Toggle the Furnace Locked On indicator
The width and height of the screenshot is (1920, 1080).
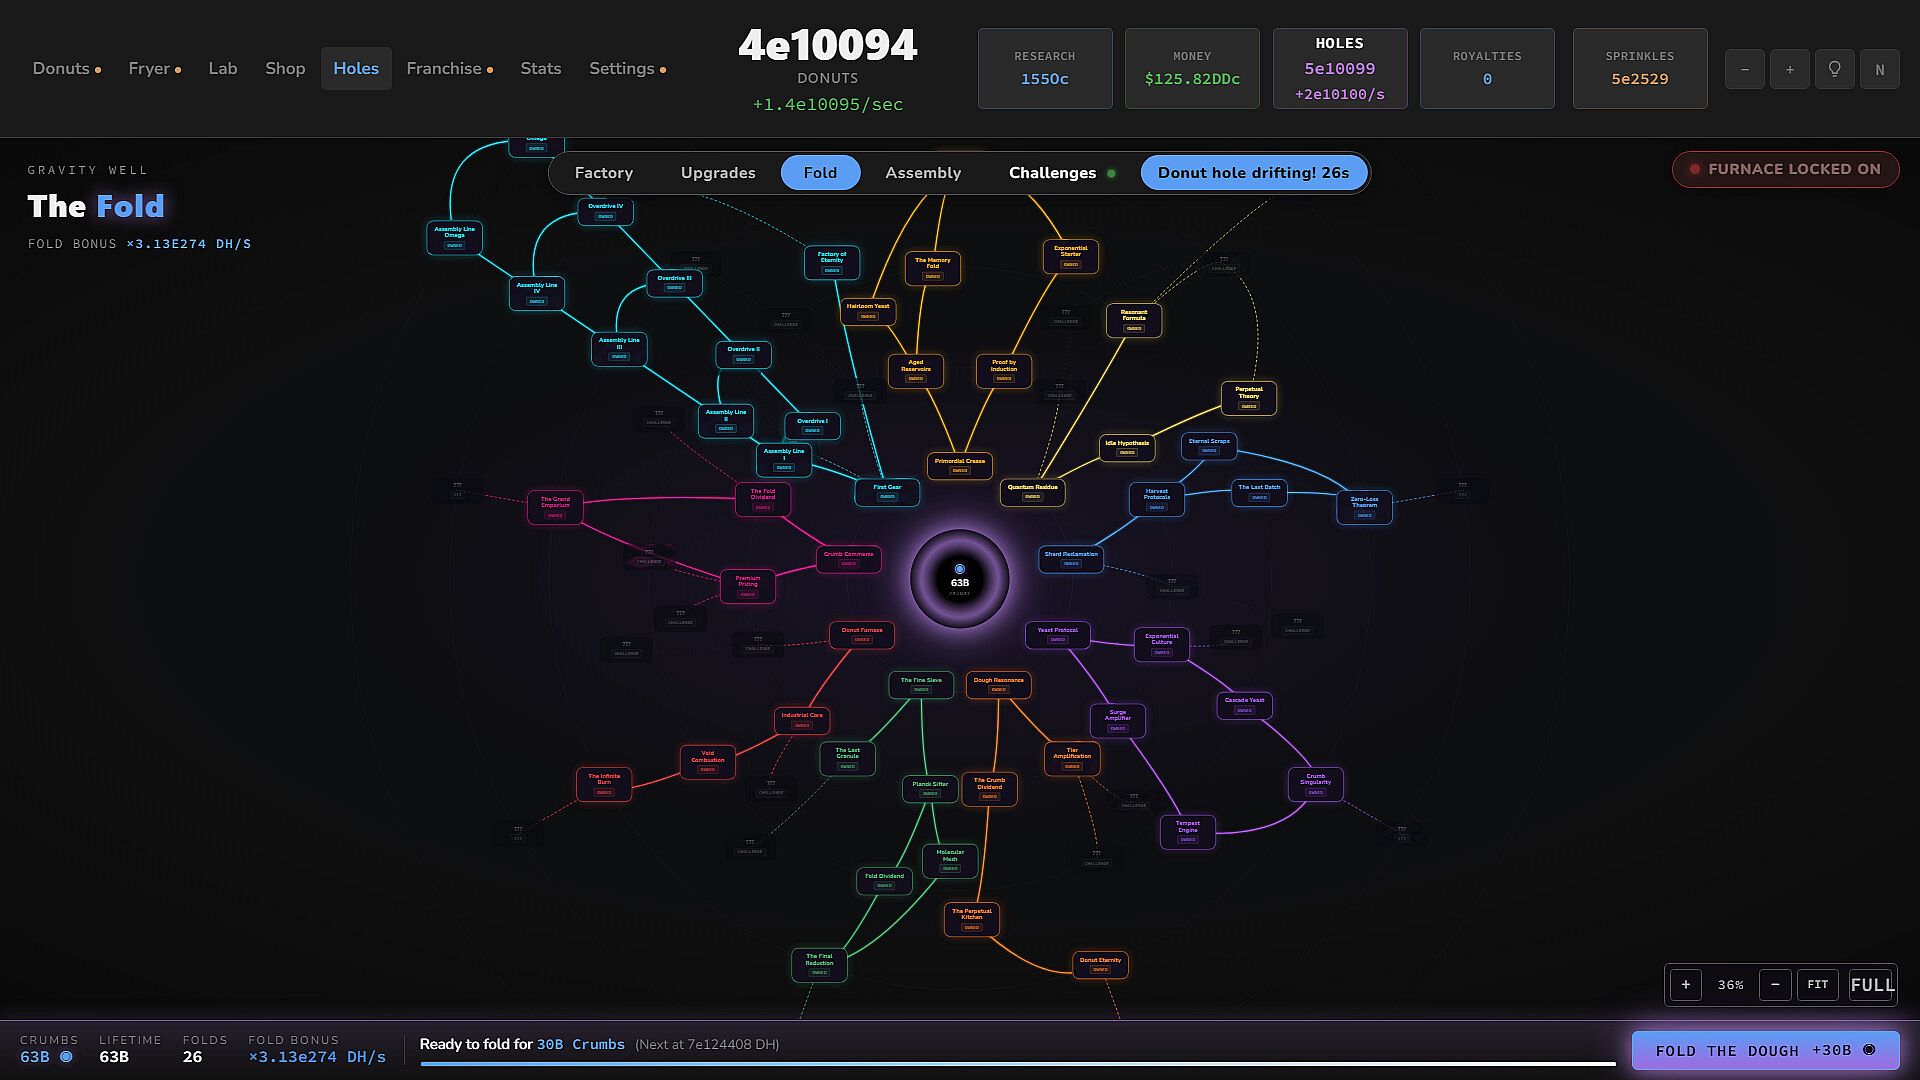(x=1785, y=169)
